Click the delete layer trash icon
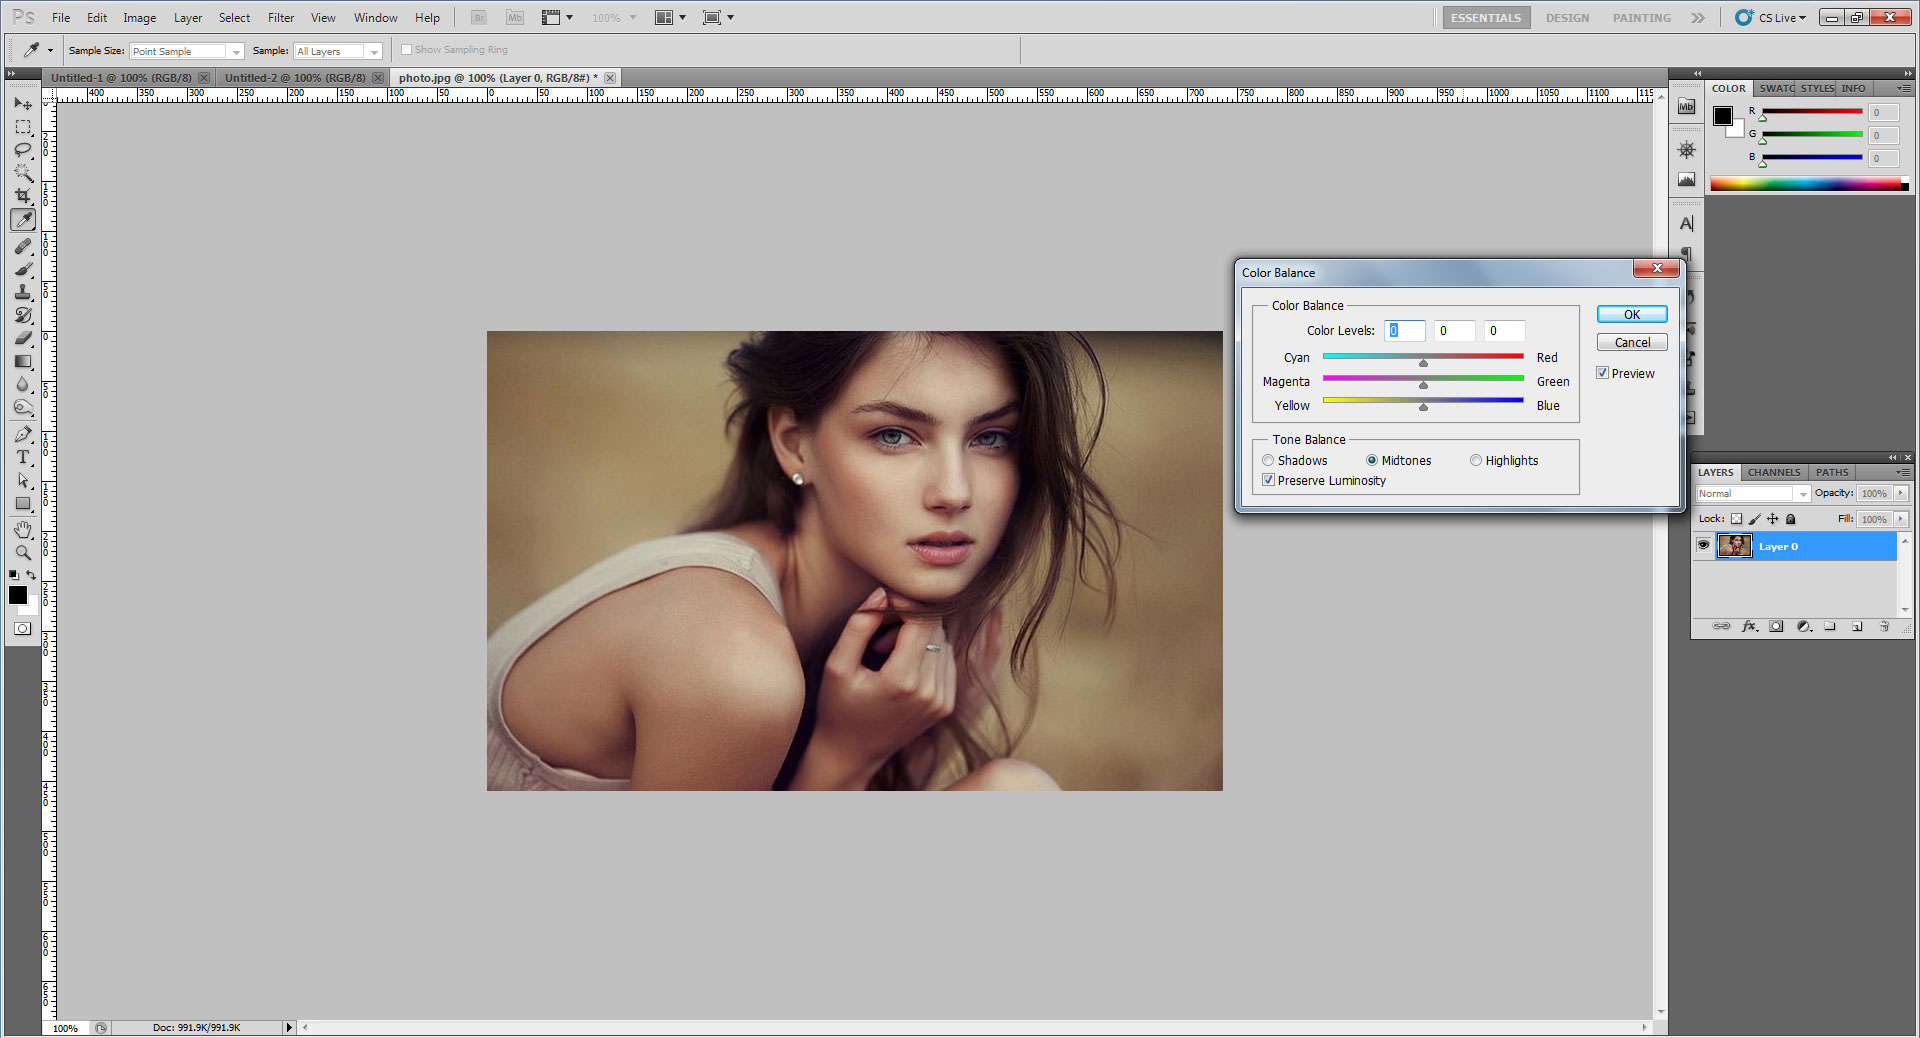Image resolution: width=1920 pixels, height=1038 pixels. (1884, 627)
